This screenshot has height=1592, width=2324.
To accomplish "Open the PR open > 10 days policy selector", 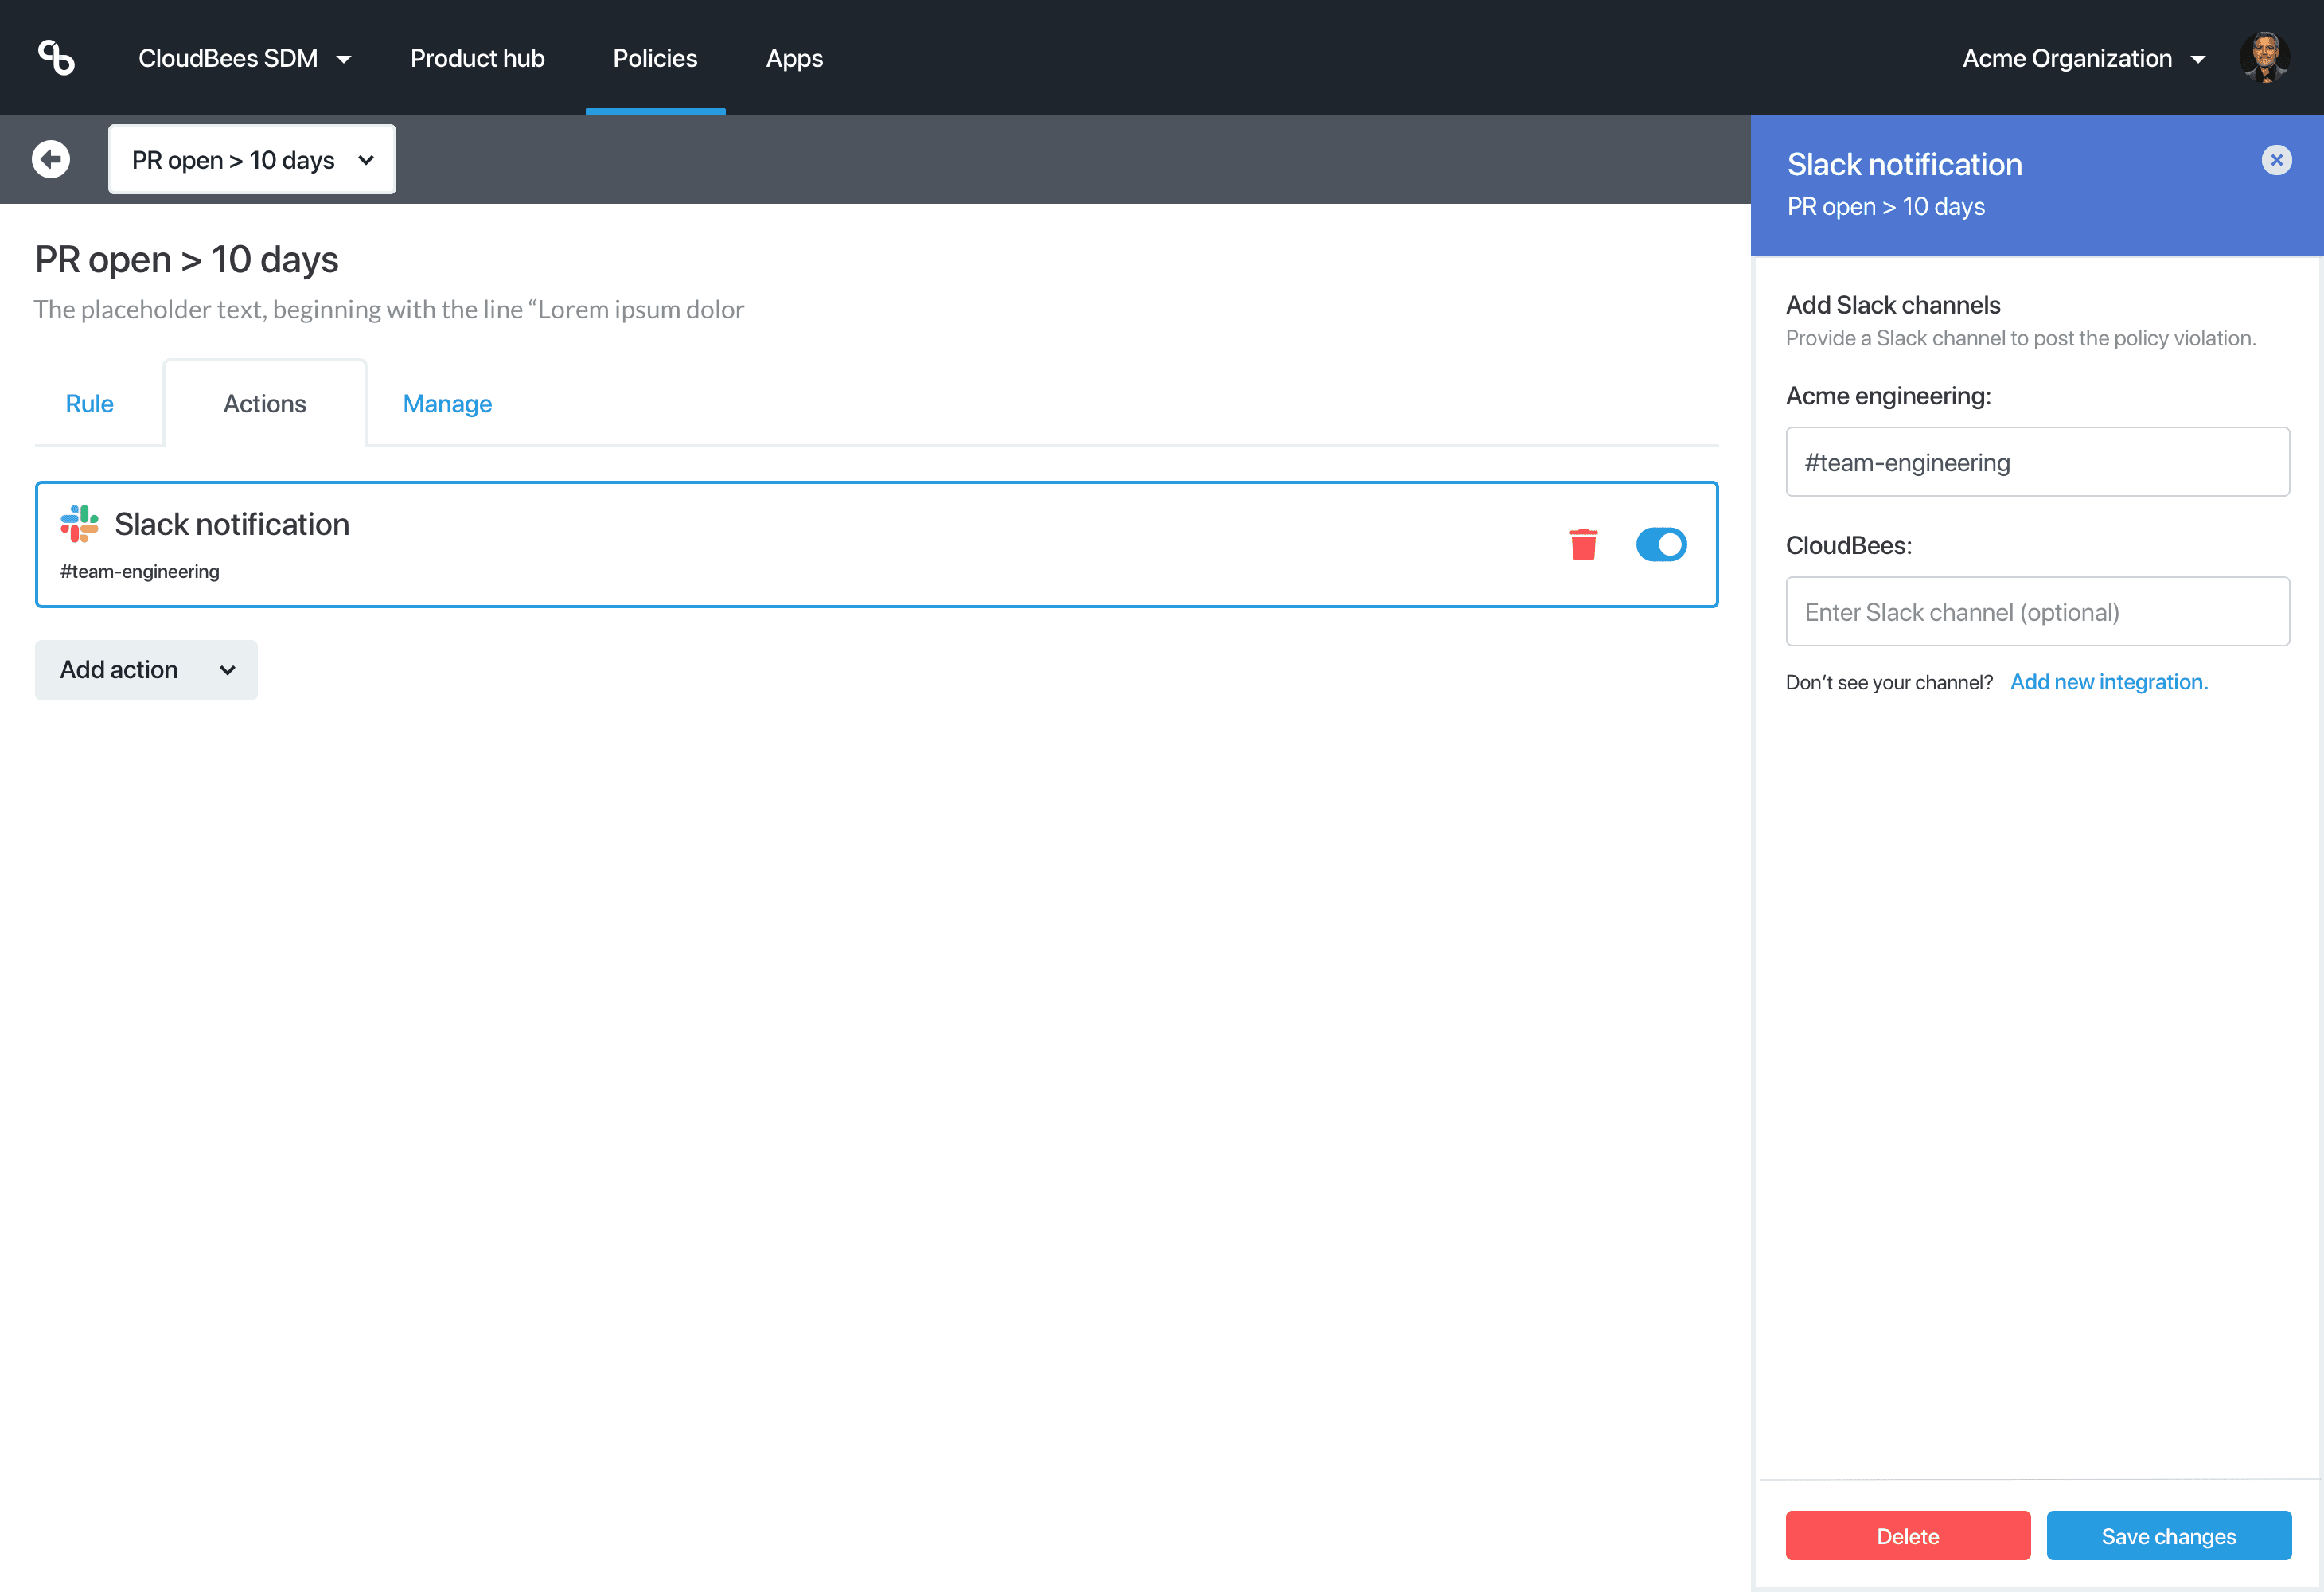I will [252, 160].
